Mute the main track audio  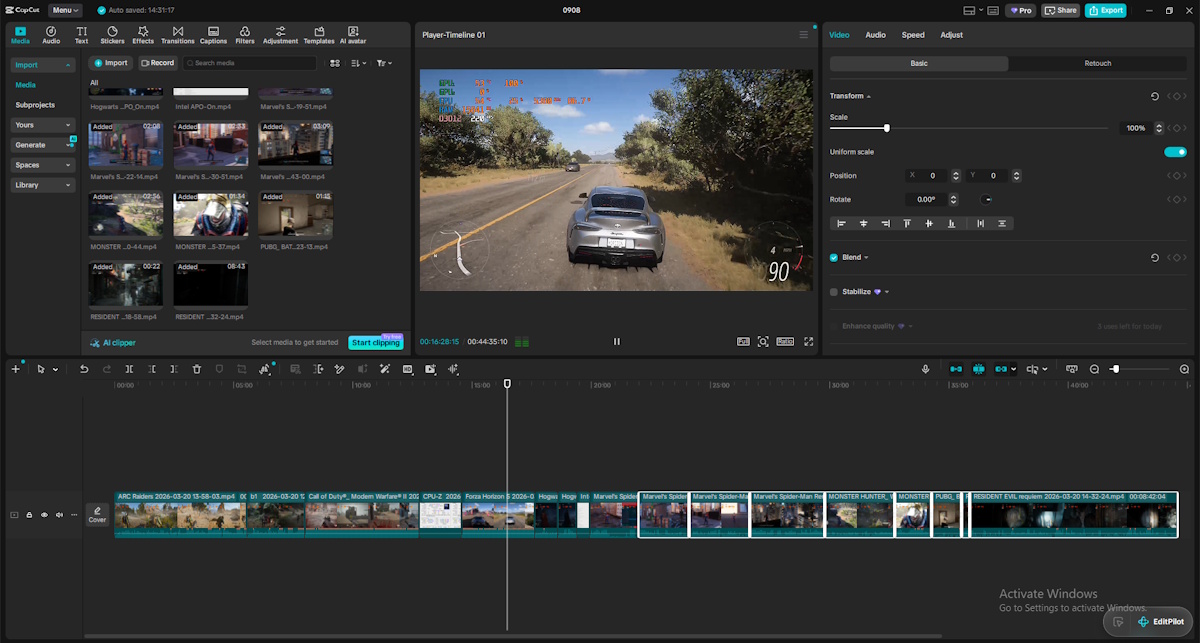(59, 515)
